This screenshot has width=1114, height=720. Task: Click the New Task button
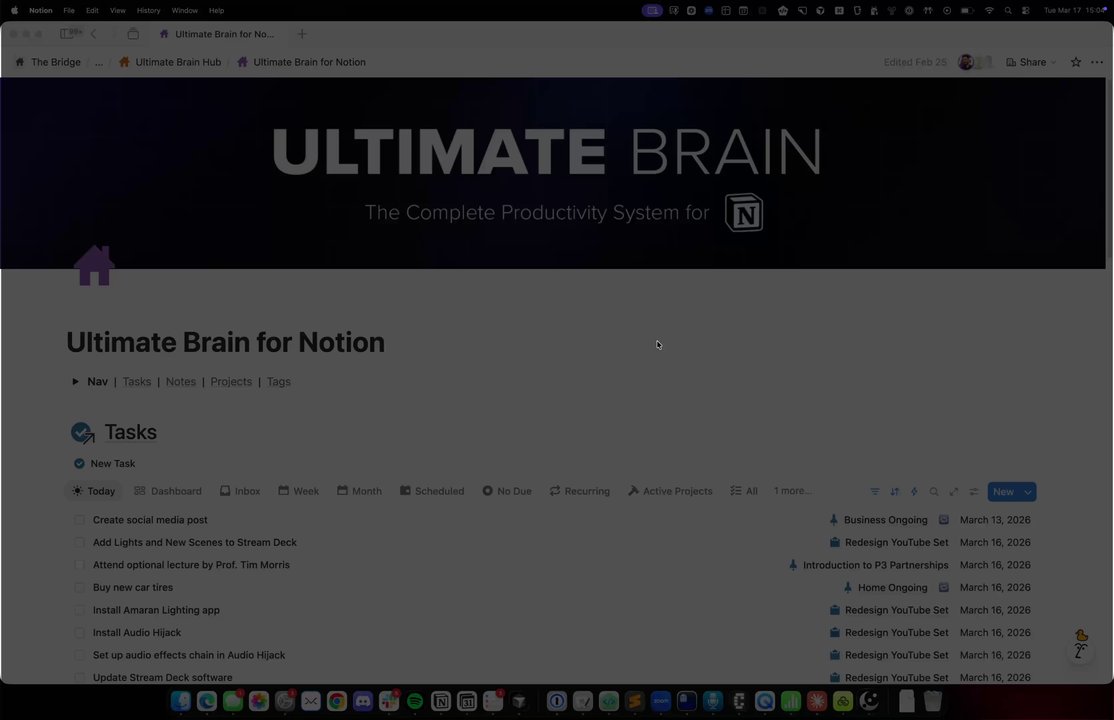(104, 463)
